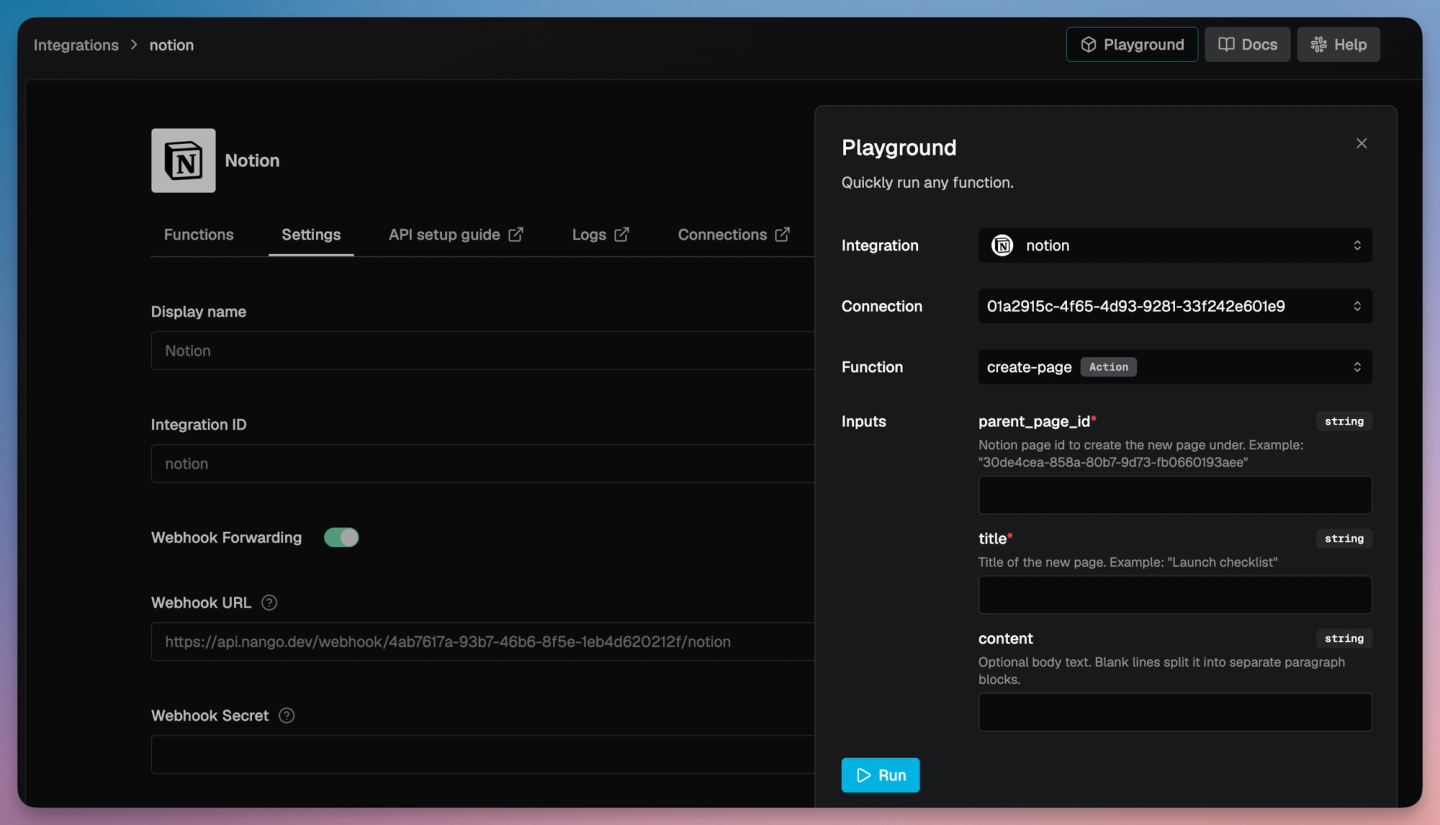Viewport: 1440px width, 825px height.
Task: Click the Display name field
Action: coord(483,351)
